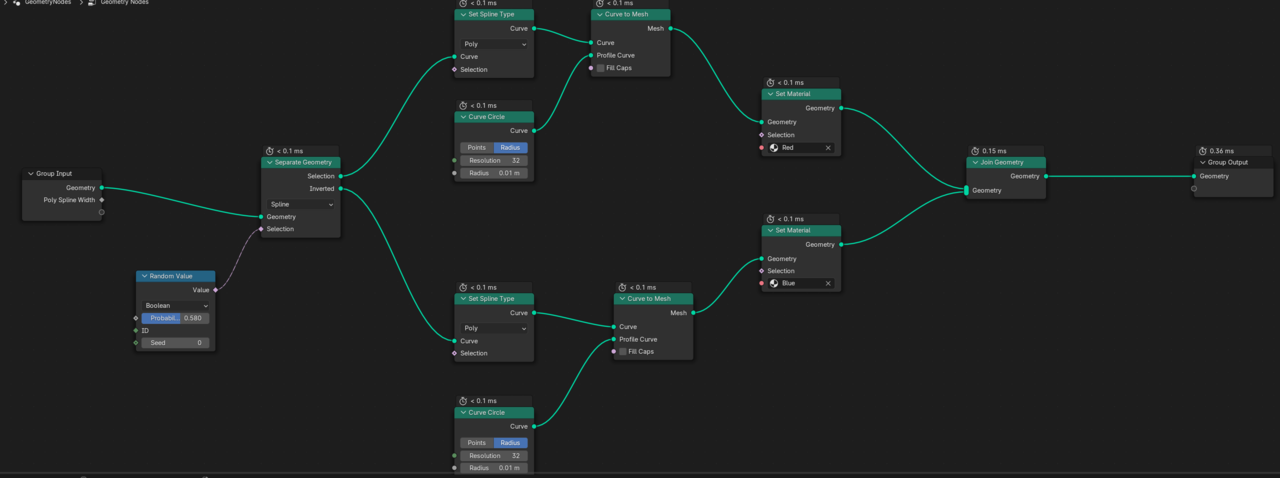Collapse the Random Value node
The height and width of the screenshot is (478, 1280).
click(144, 276)
